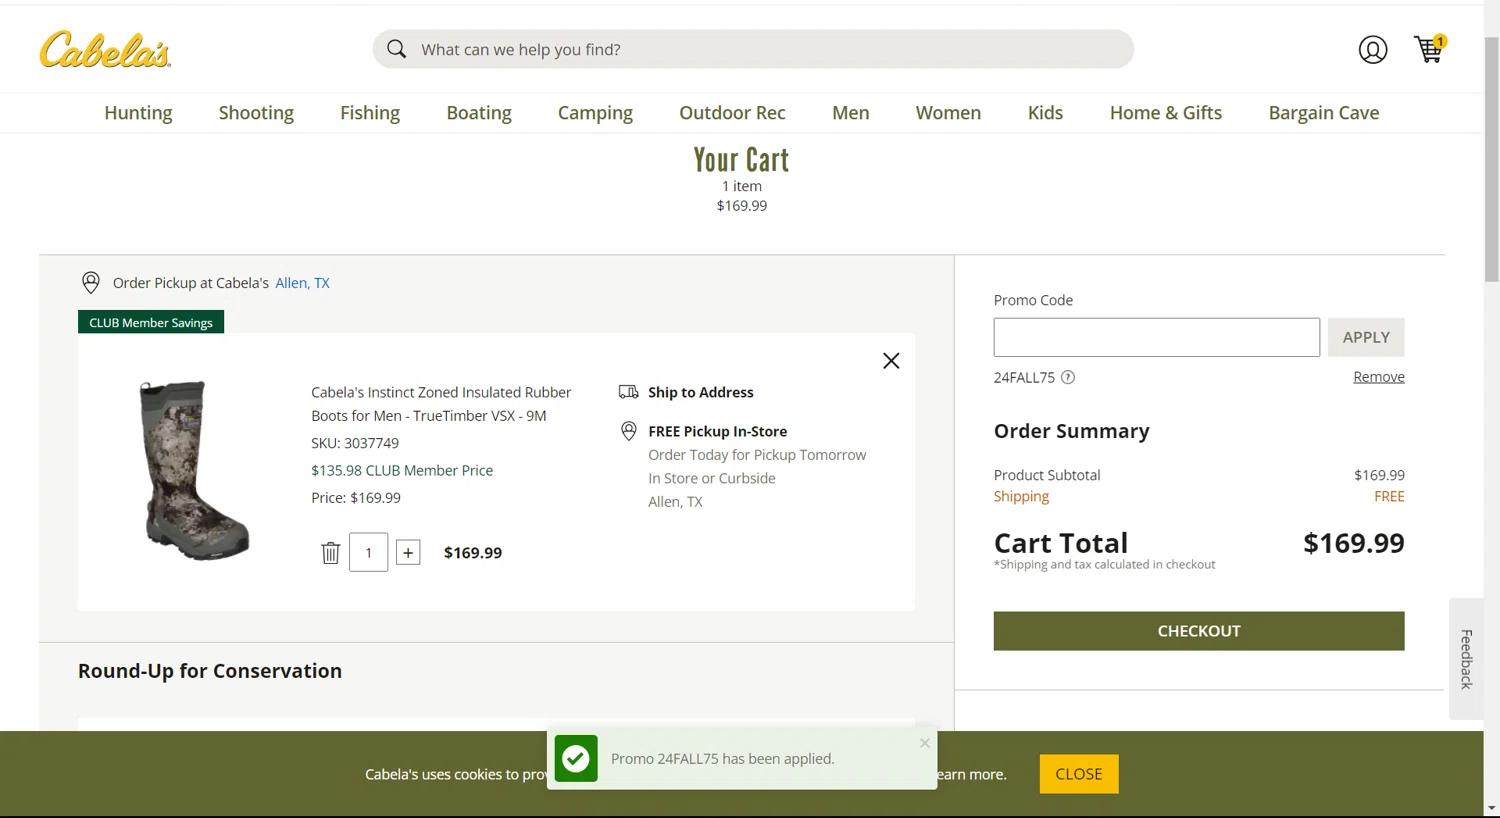Click the rubber boots product thumbnail
The height and width of the screenshot is (818, 1500).
tap(195, 470)
